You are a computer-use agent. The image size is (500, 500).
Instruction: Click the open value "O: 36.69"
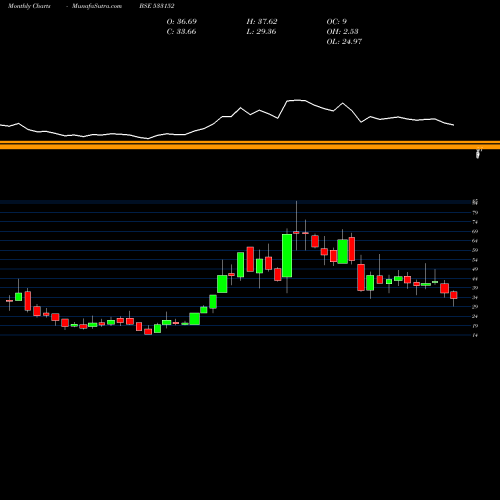[x=182, y=21]
